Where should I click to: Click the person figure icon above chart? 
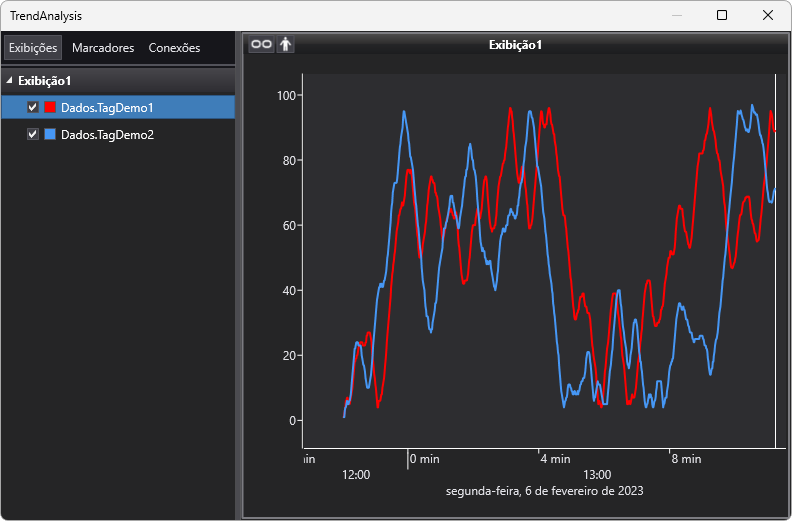(x=286, y=44)
